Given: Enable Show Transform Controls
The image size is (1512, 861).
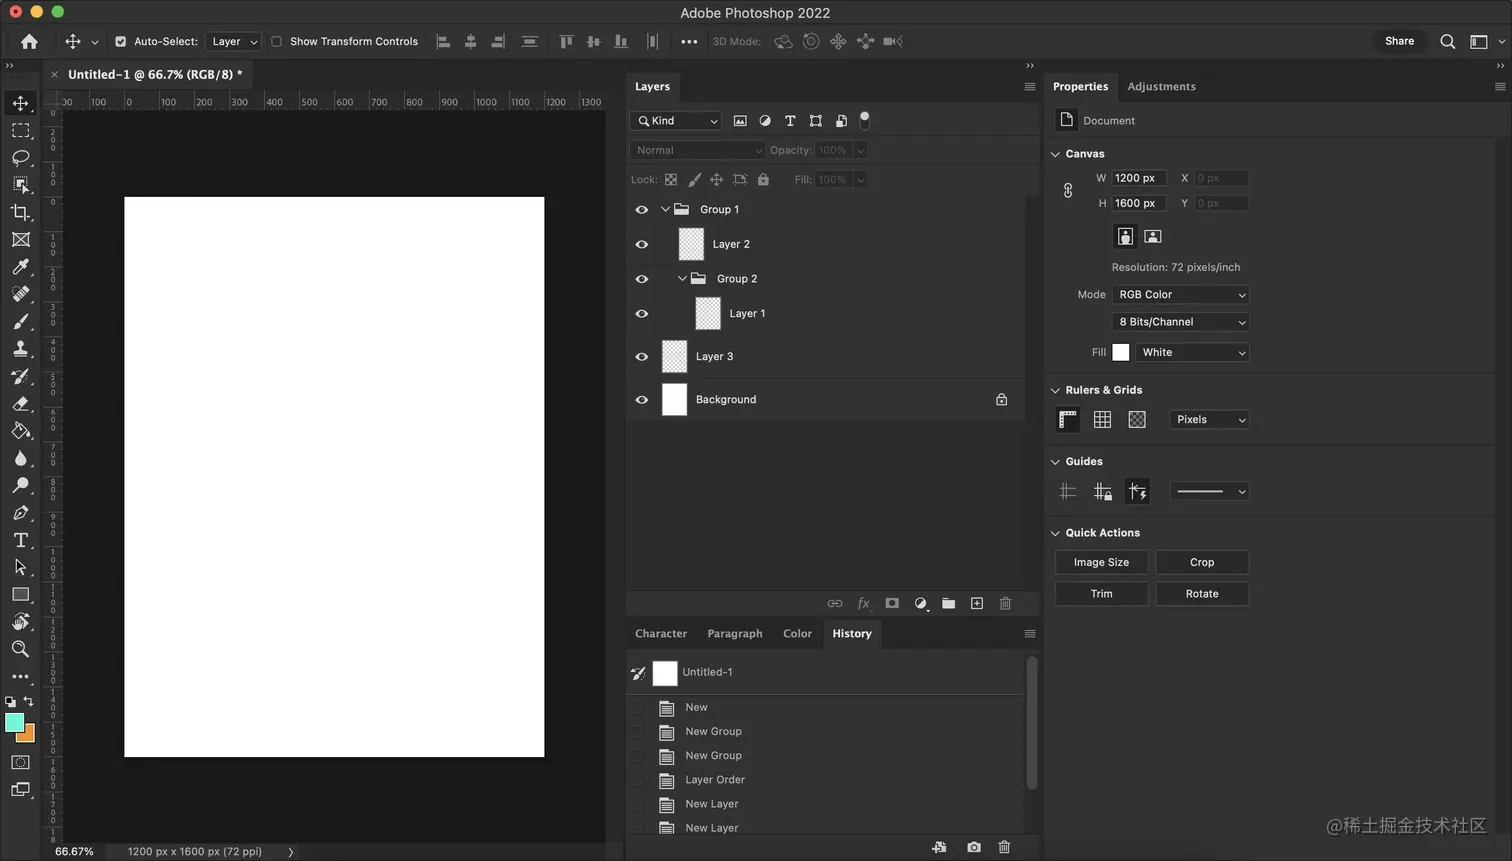Looking at the screenshot, I should pyautogui.click(x=277, y=41).
